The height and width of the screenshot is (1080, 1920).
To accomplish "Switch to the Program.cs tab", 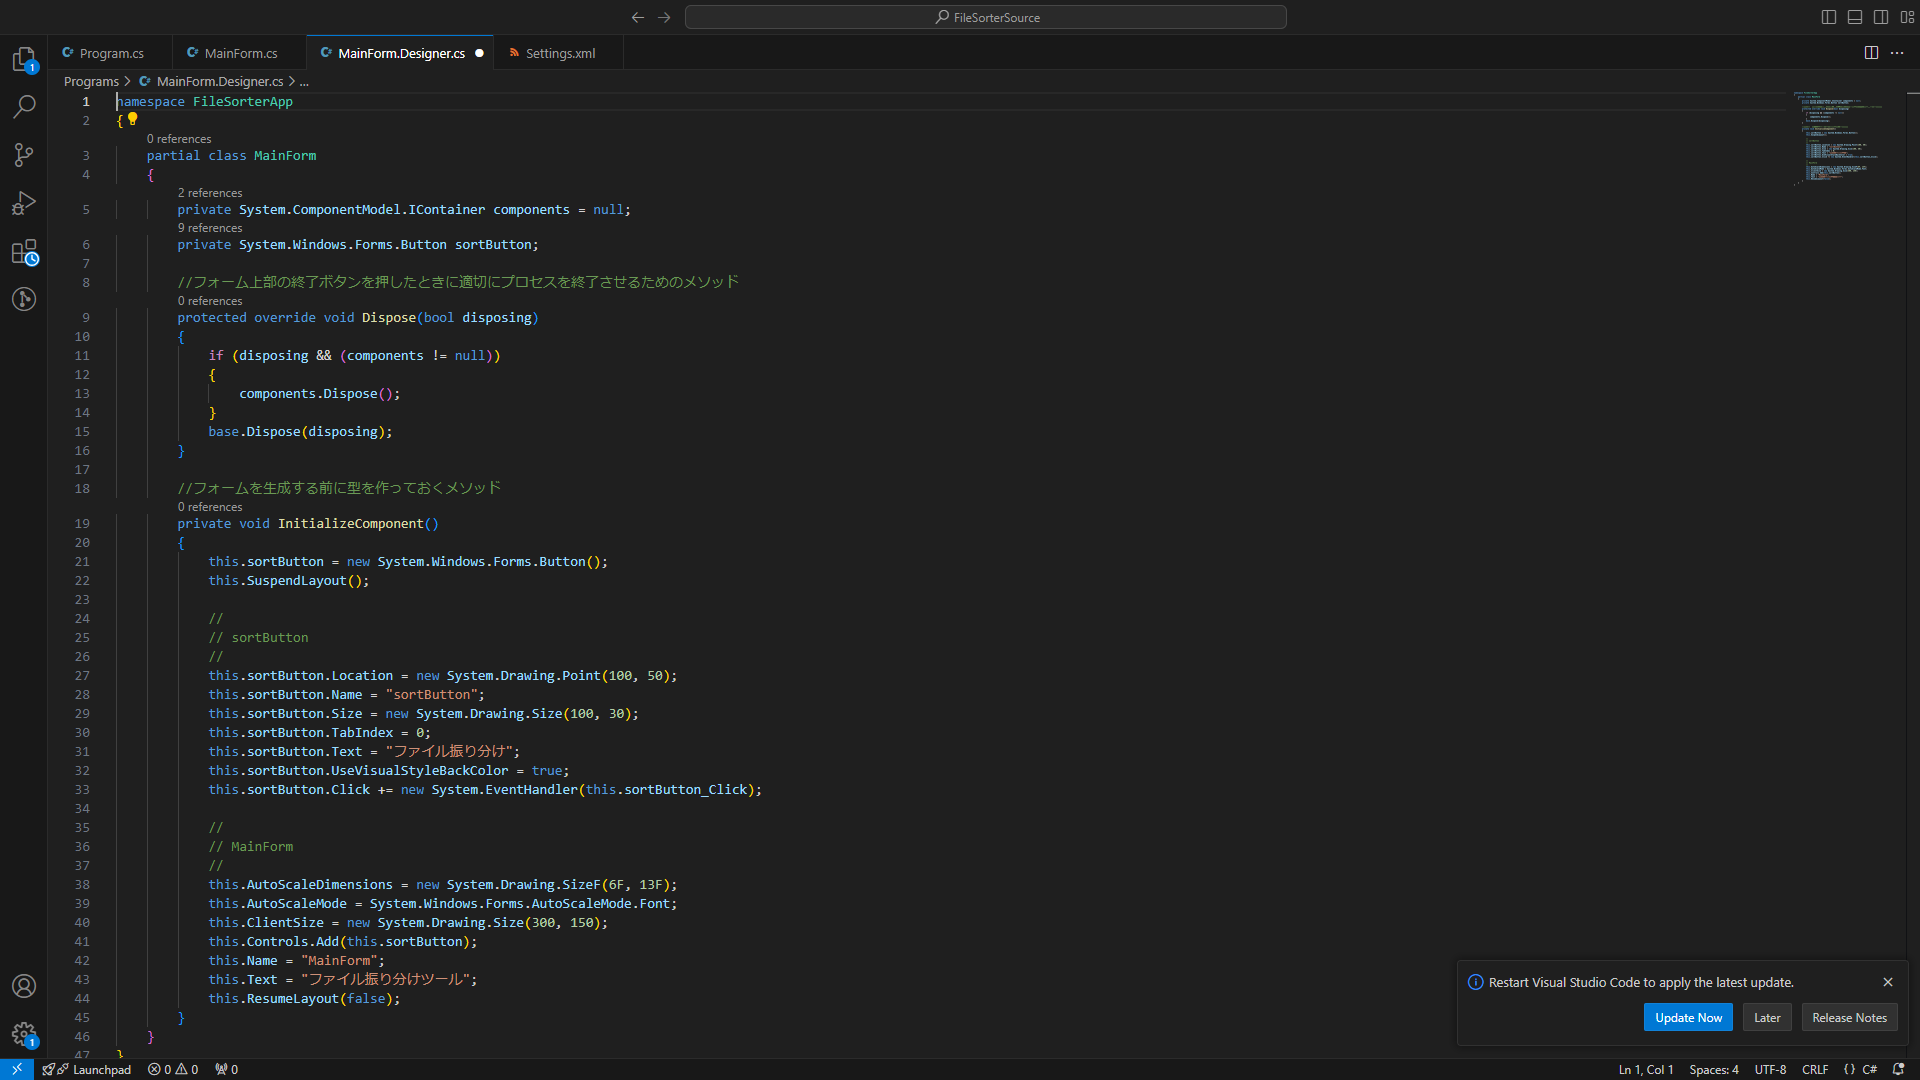I will 111,53.
